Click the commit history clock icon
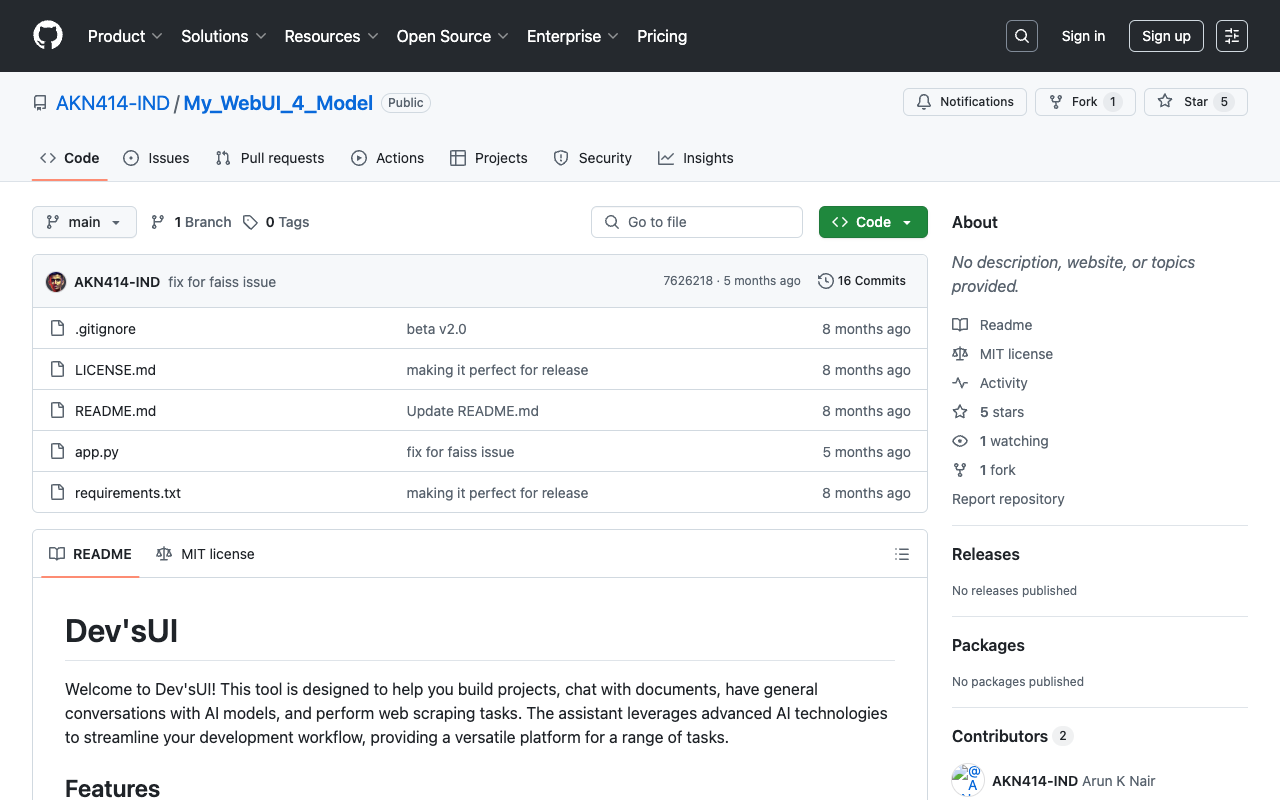The width and height of the screenshot is (1280, 800). point(825,281)
